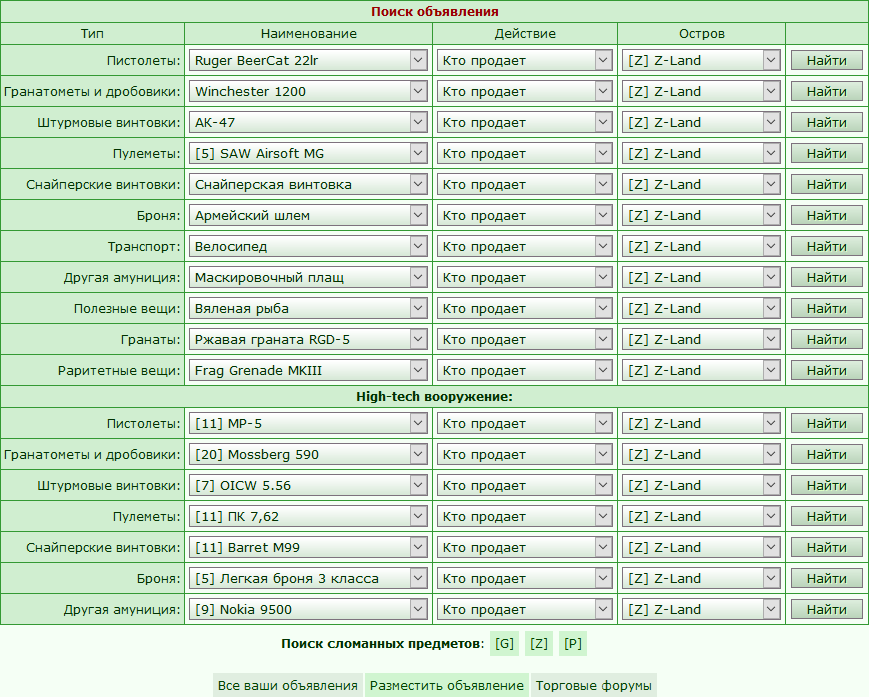The width and height of the screenshot is (869, 697).
Task: Click Найти next to Снайперская винтовка
Action: click(x=826, y=184)
